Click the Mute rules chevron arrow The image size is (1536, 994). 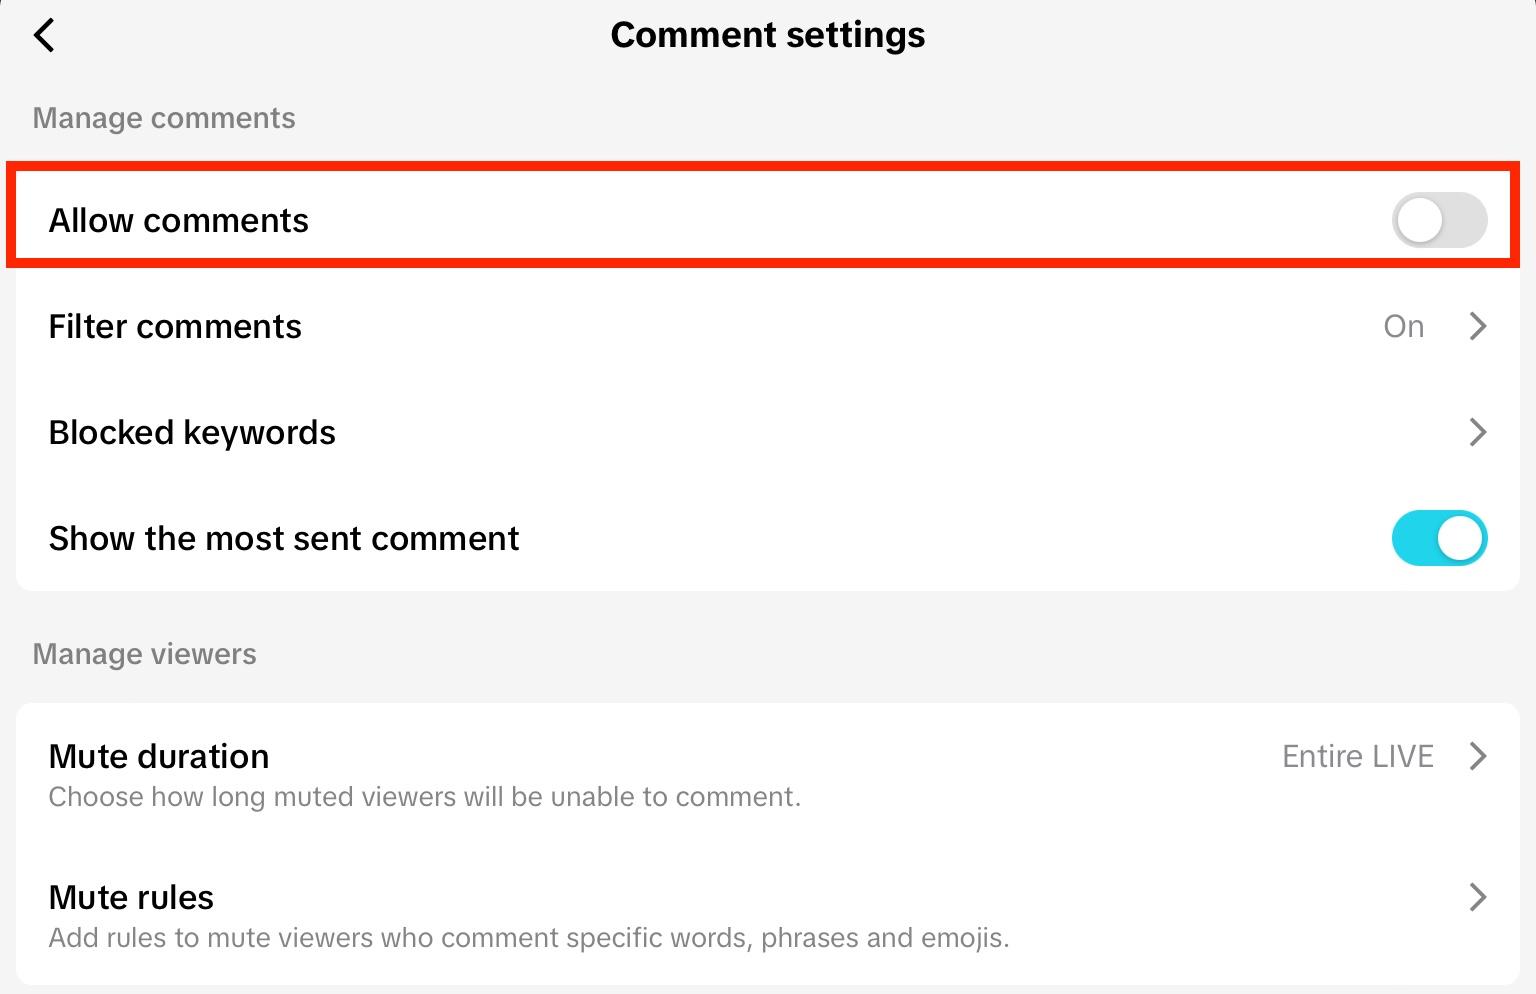coord(1477,897)
